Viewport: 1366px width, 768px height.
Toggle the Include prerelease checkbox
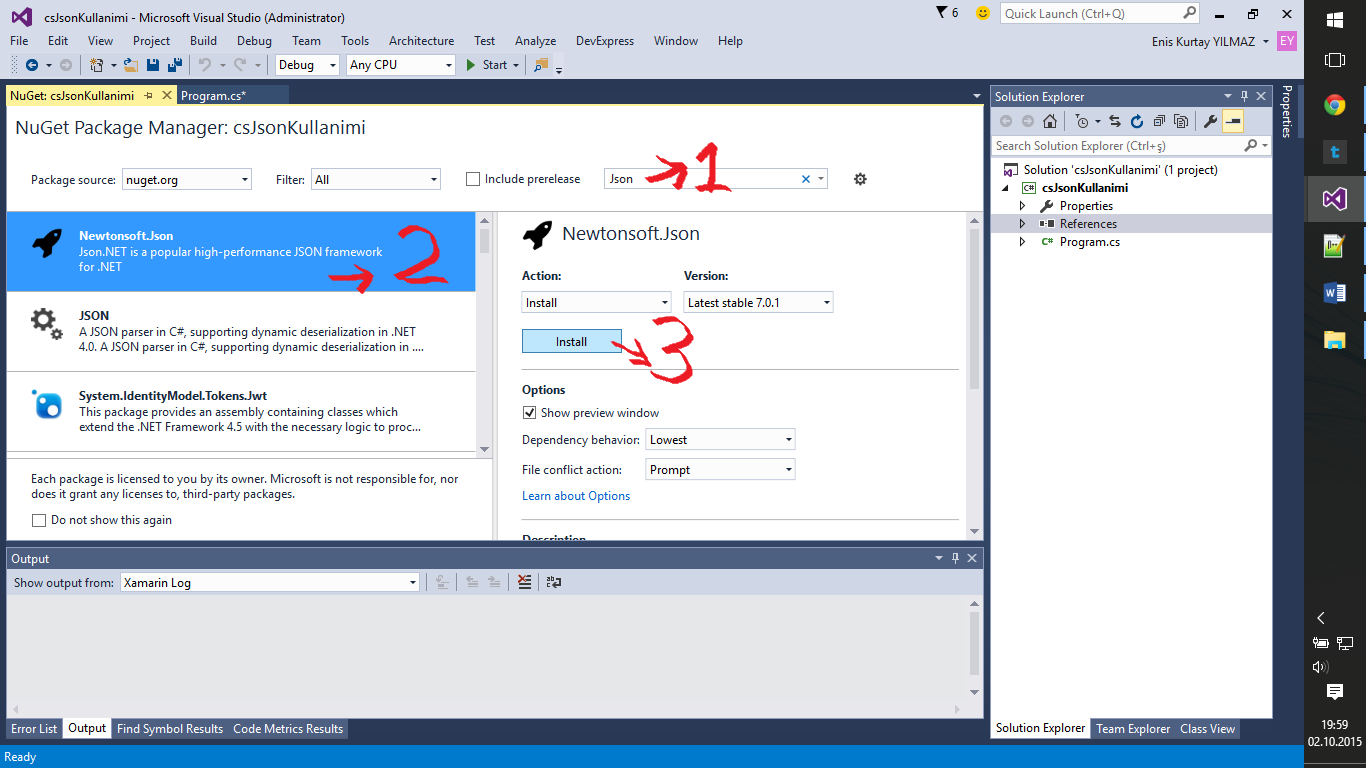click(x=473, y=179)
